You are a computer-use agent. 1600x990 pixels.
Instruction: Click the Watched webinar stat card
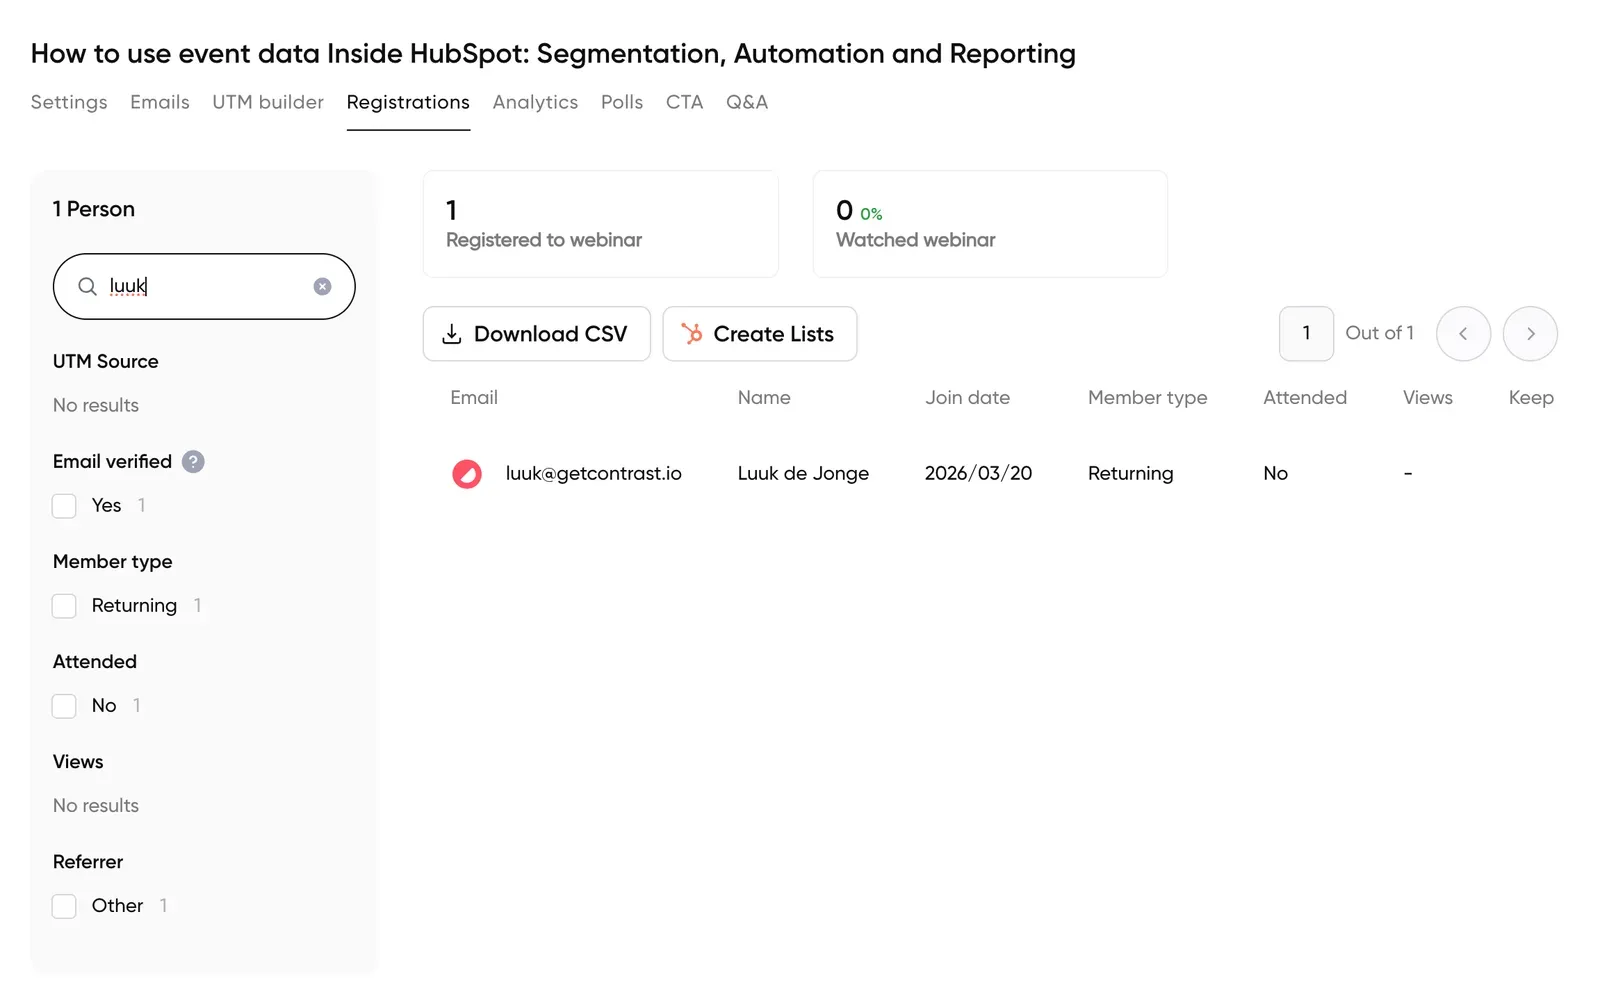(x=990, y=224)
